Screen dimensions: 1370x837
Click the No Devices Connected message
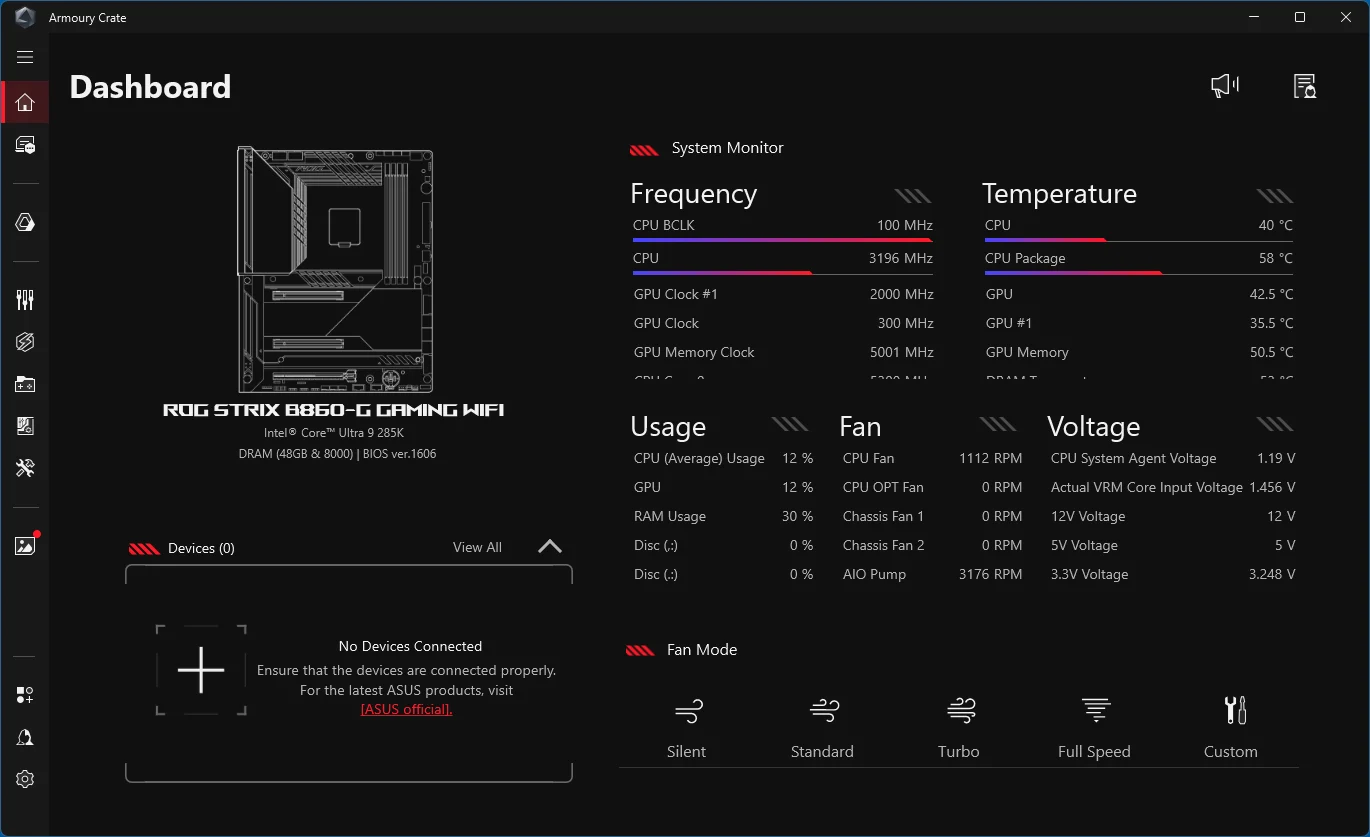click(410, 646)
